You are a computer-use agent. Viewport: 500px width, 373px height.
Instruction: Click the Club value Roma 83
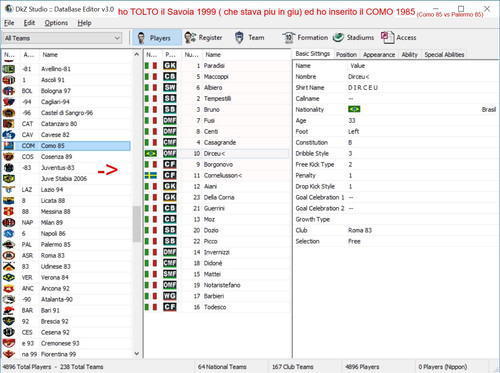[x=360, y=230]
